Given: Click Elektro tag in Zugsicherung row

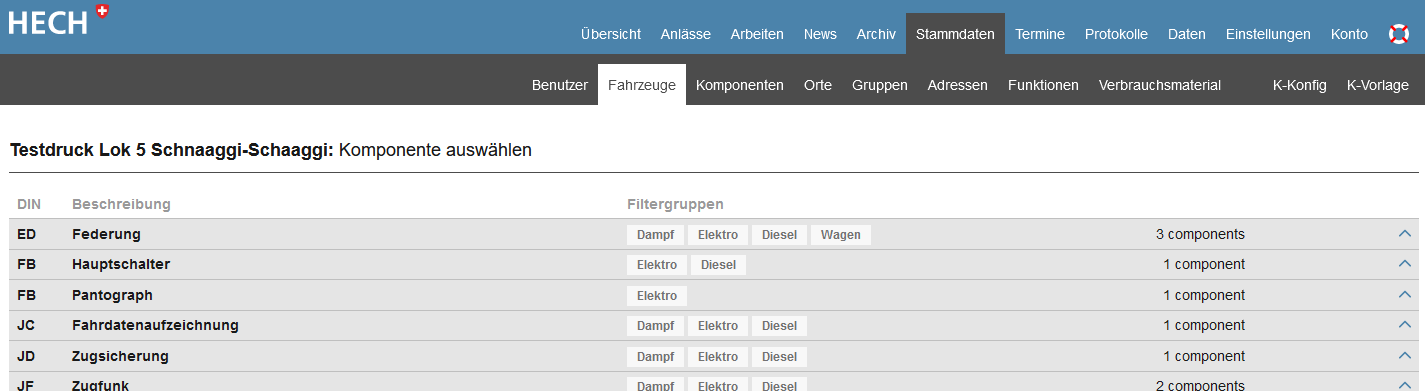Looking at the screenshot, I should pyautogui.click(x=718, y=357).
